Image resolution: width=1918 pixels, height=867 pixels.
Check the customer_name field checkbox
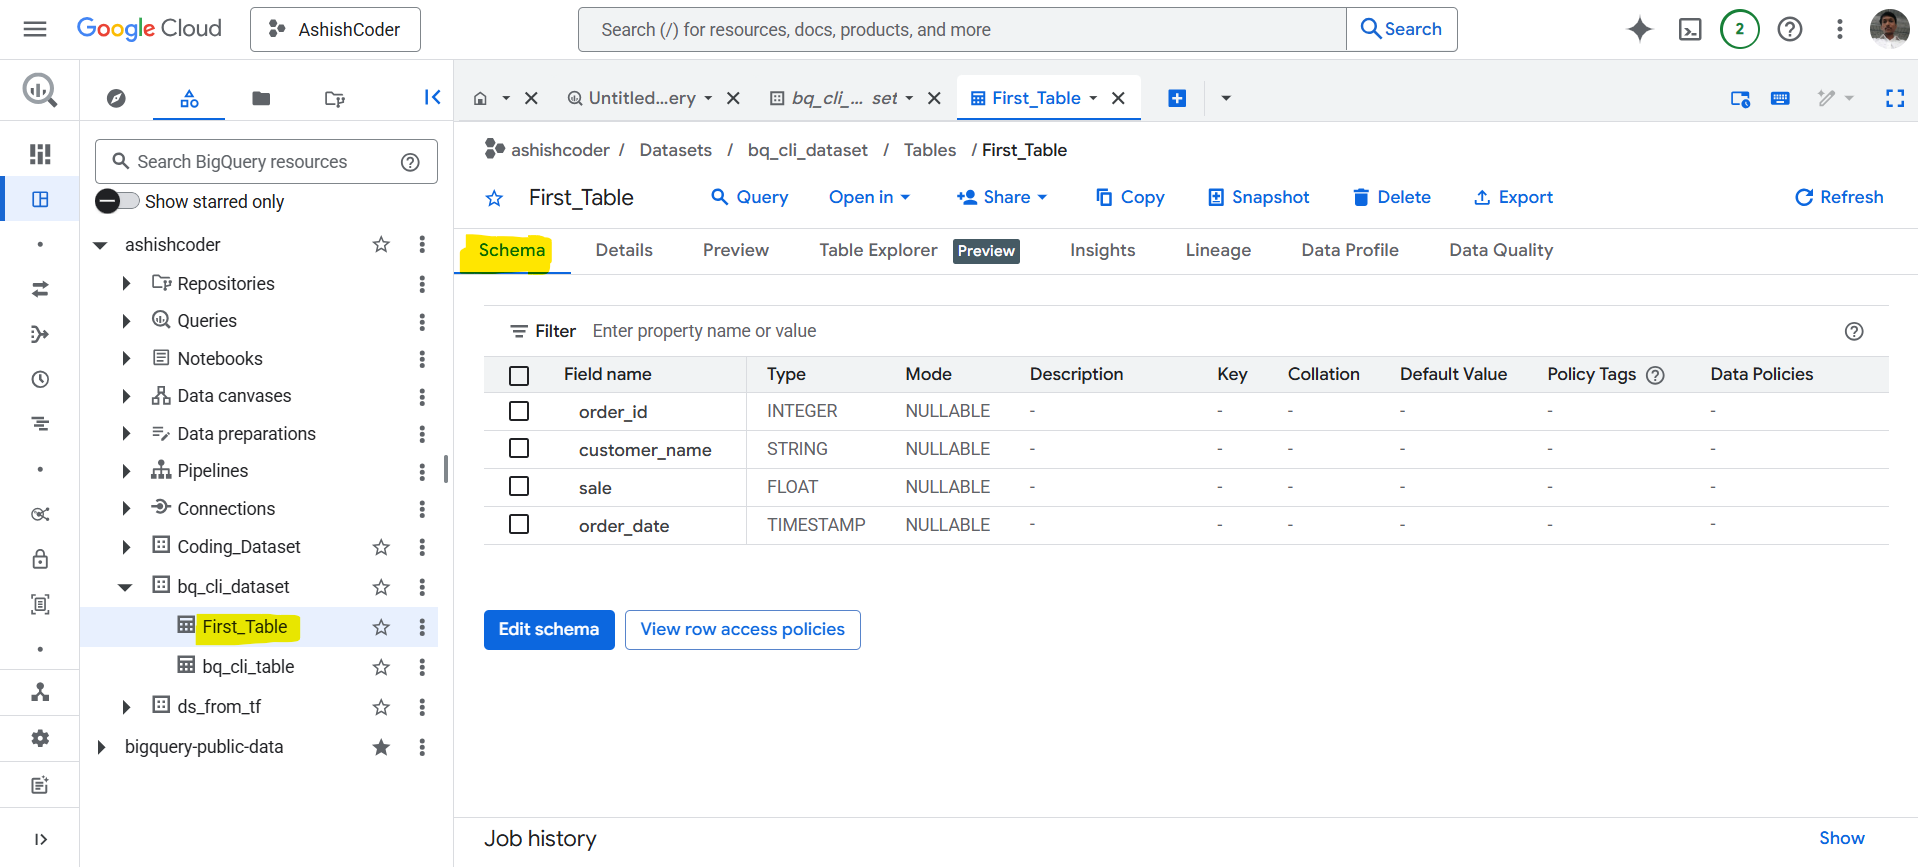(x=519, y=448)
